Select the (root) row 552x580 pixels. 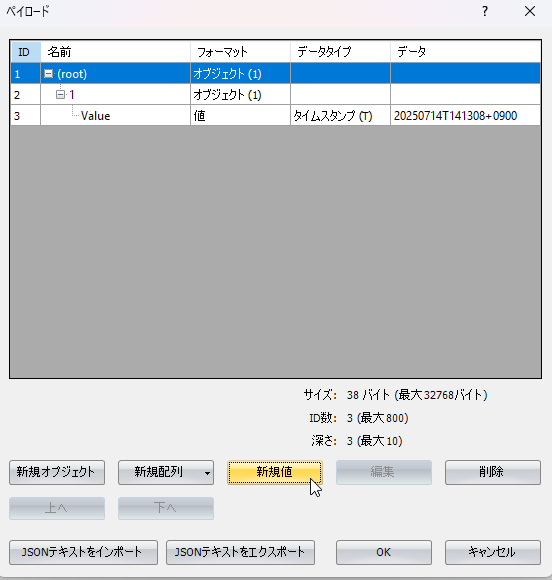coord(275,74)
